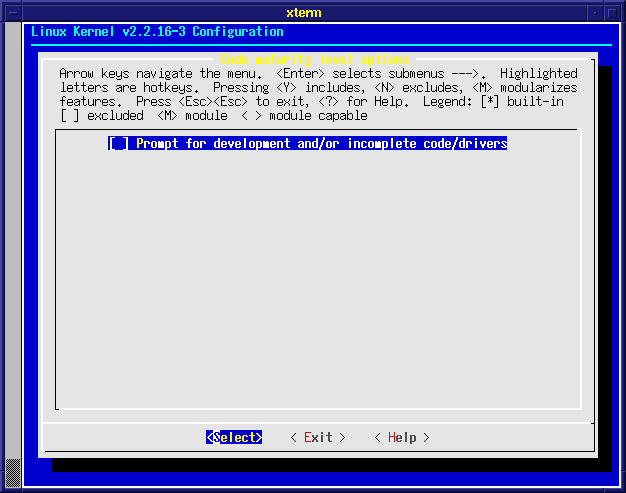
Task: Click the empty area inside the menu list box
Action: pos(318,280)
